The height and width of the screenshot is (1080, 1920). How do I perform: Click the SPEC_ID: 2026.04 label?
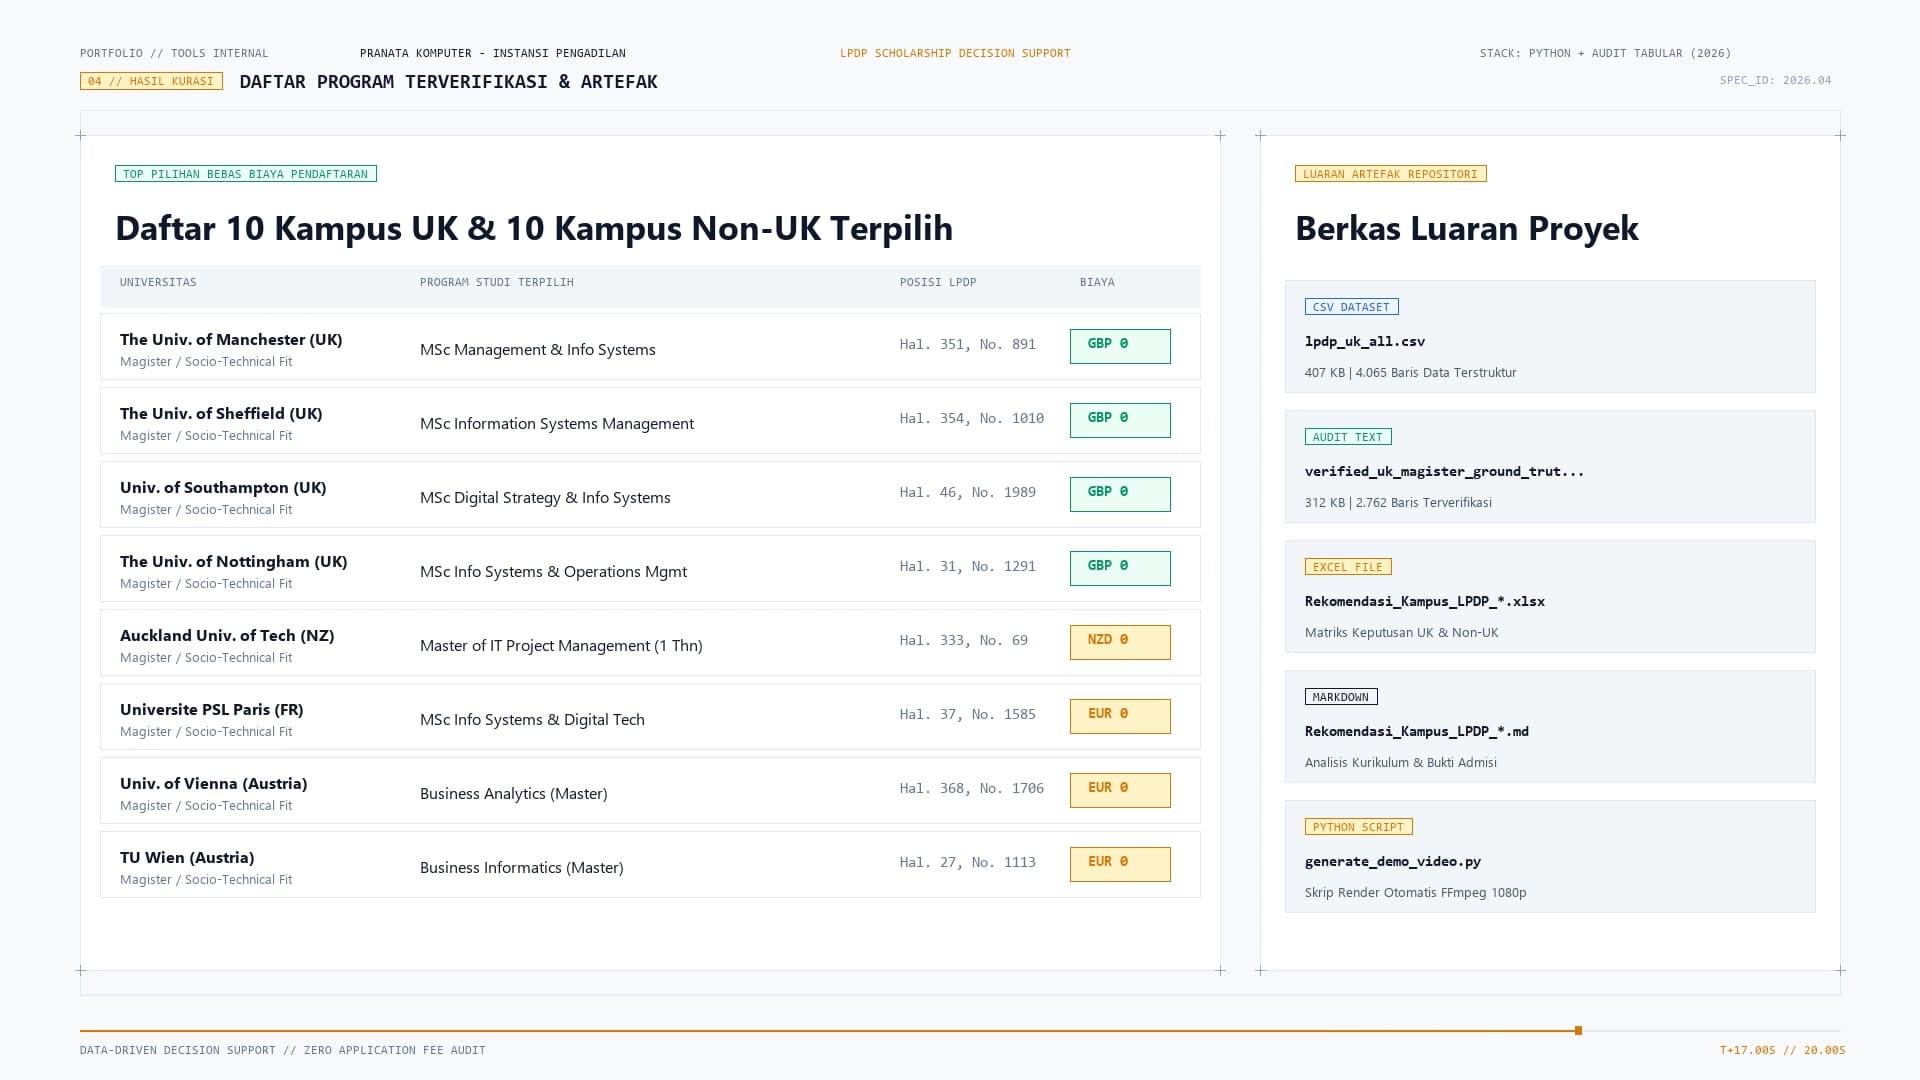(1776, 80)
